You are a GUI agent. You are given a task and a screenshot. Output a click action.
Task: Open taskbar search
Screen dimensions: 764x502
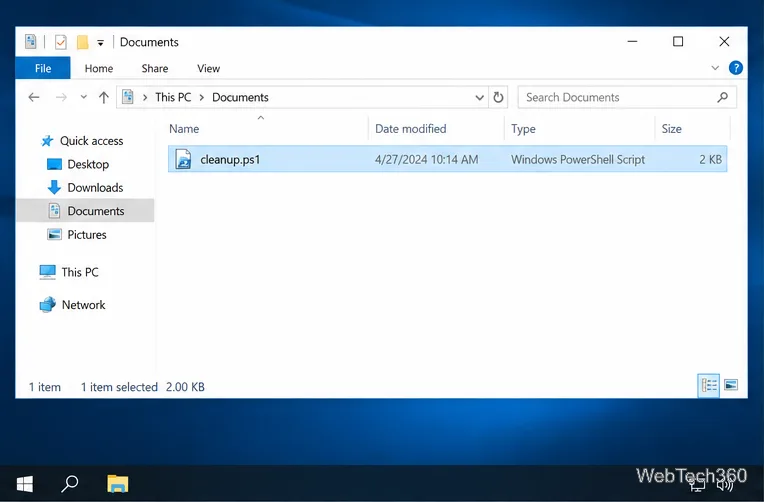point(70,483)
